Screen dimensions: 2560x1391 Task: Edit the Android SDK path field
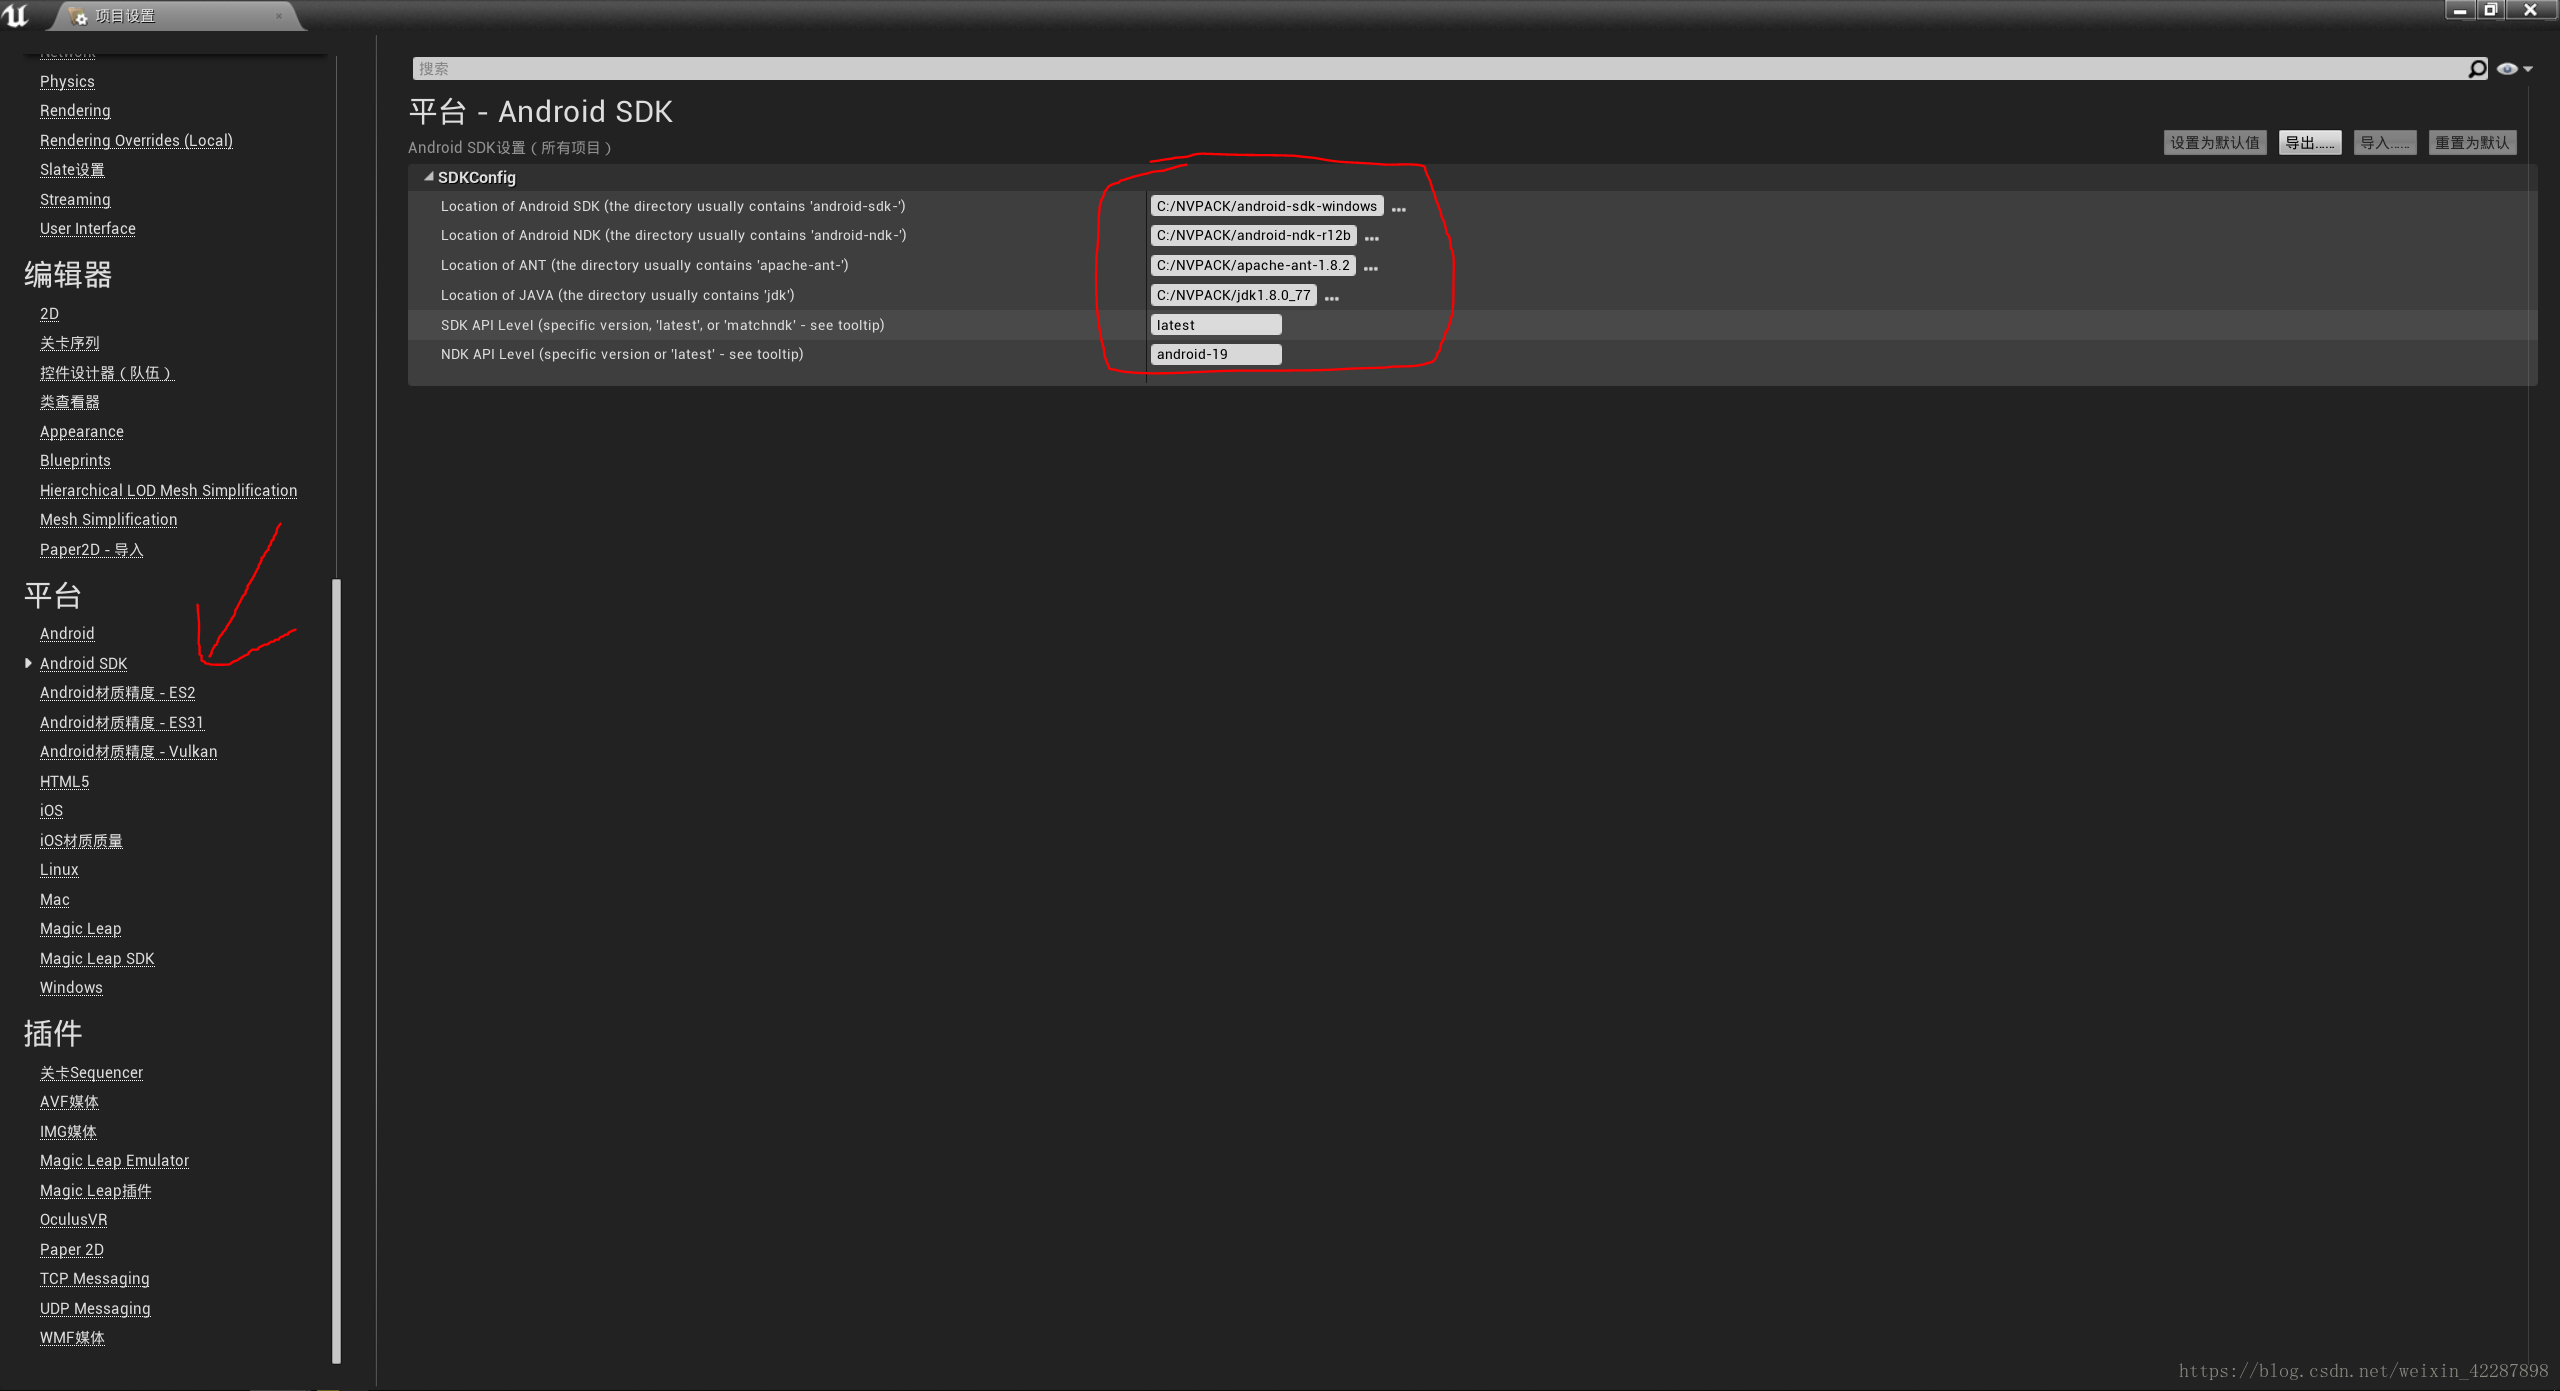pos(1267,206)
